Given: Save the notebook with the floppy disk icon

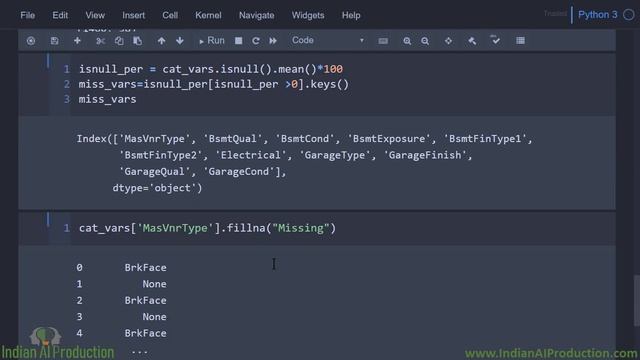Looking at the screenshot, I should [x=54, y=41].
